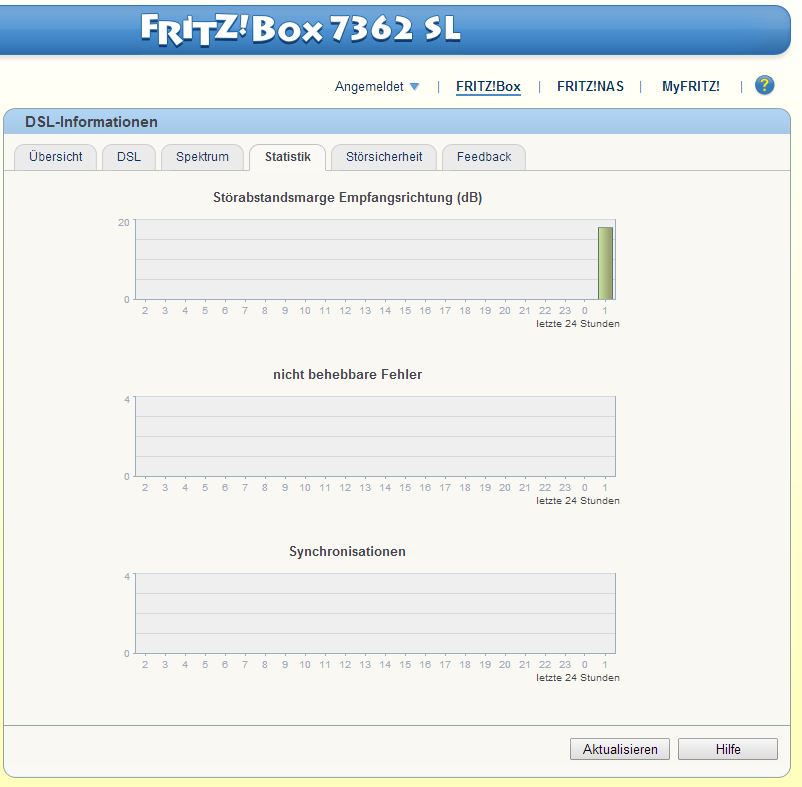This screenshot has width=802, height=787.
Task: Go to FRITZ!NAS
Action: [590, 86]
